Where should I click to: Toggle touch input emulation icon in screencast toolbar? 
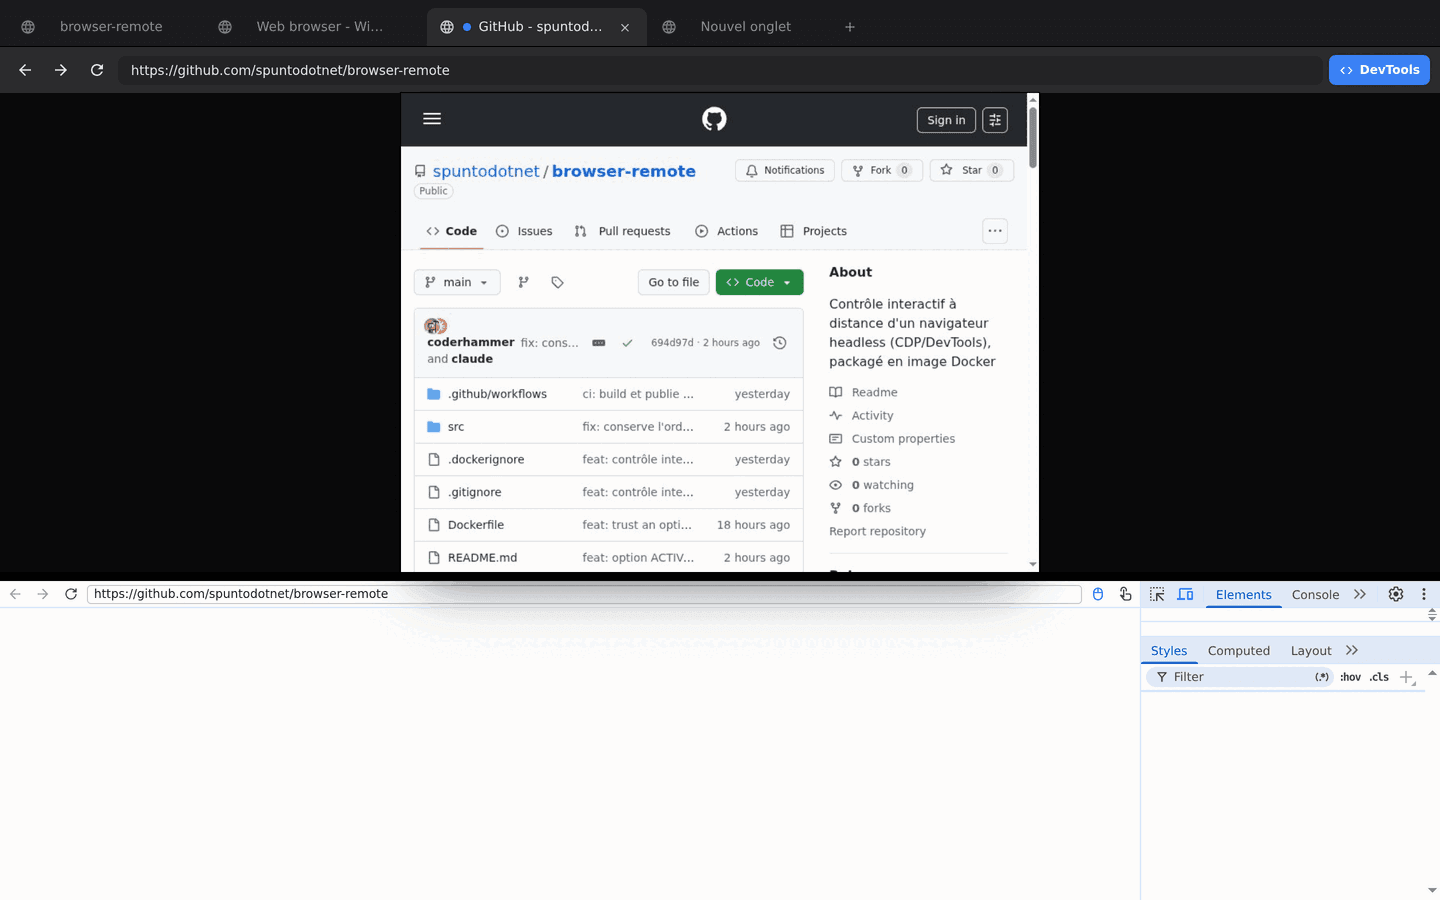pos(1126,594)
